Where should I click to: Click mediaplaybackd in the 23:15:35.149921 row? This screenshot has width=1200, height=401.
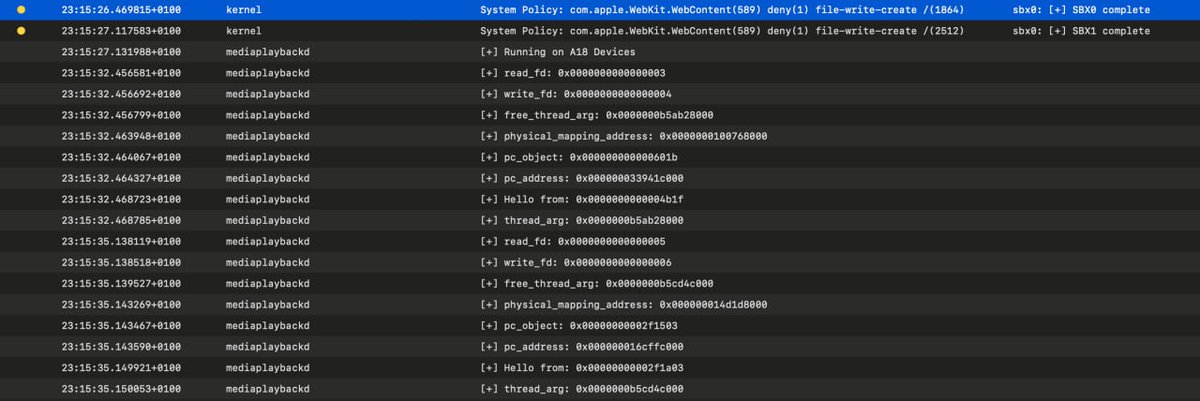tap(268, 367)
